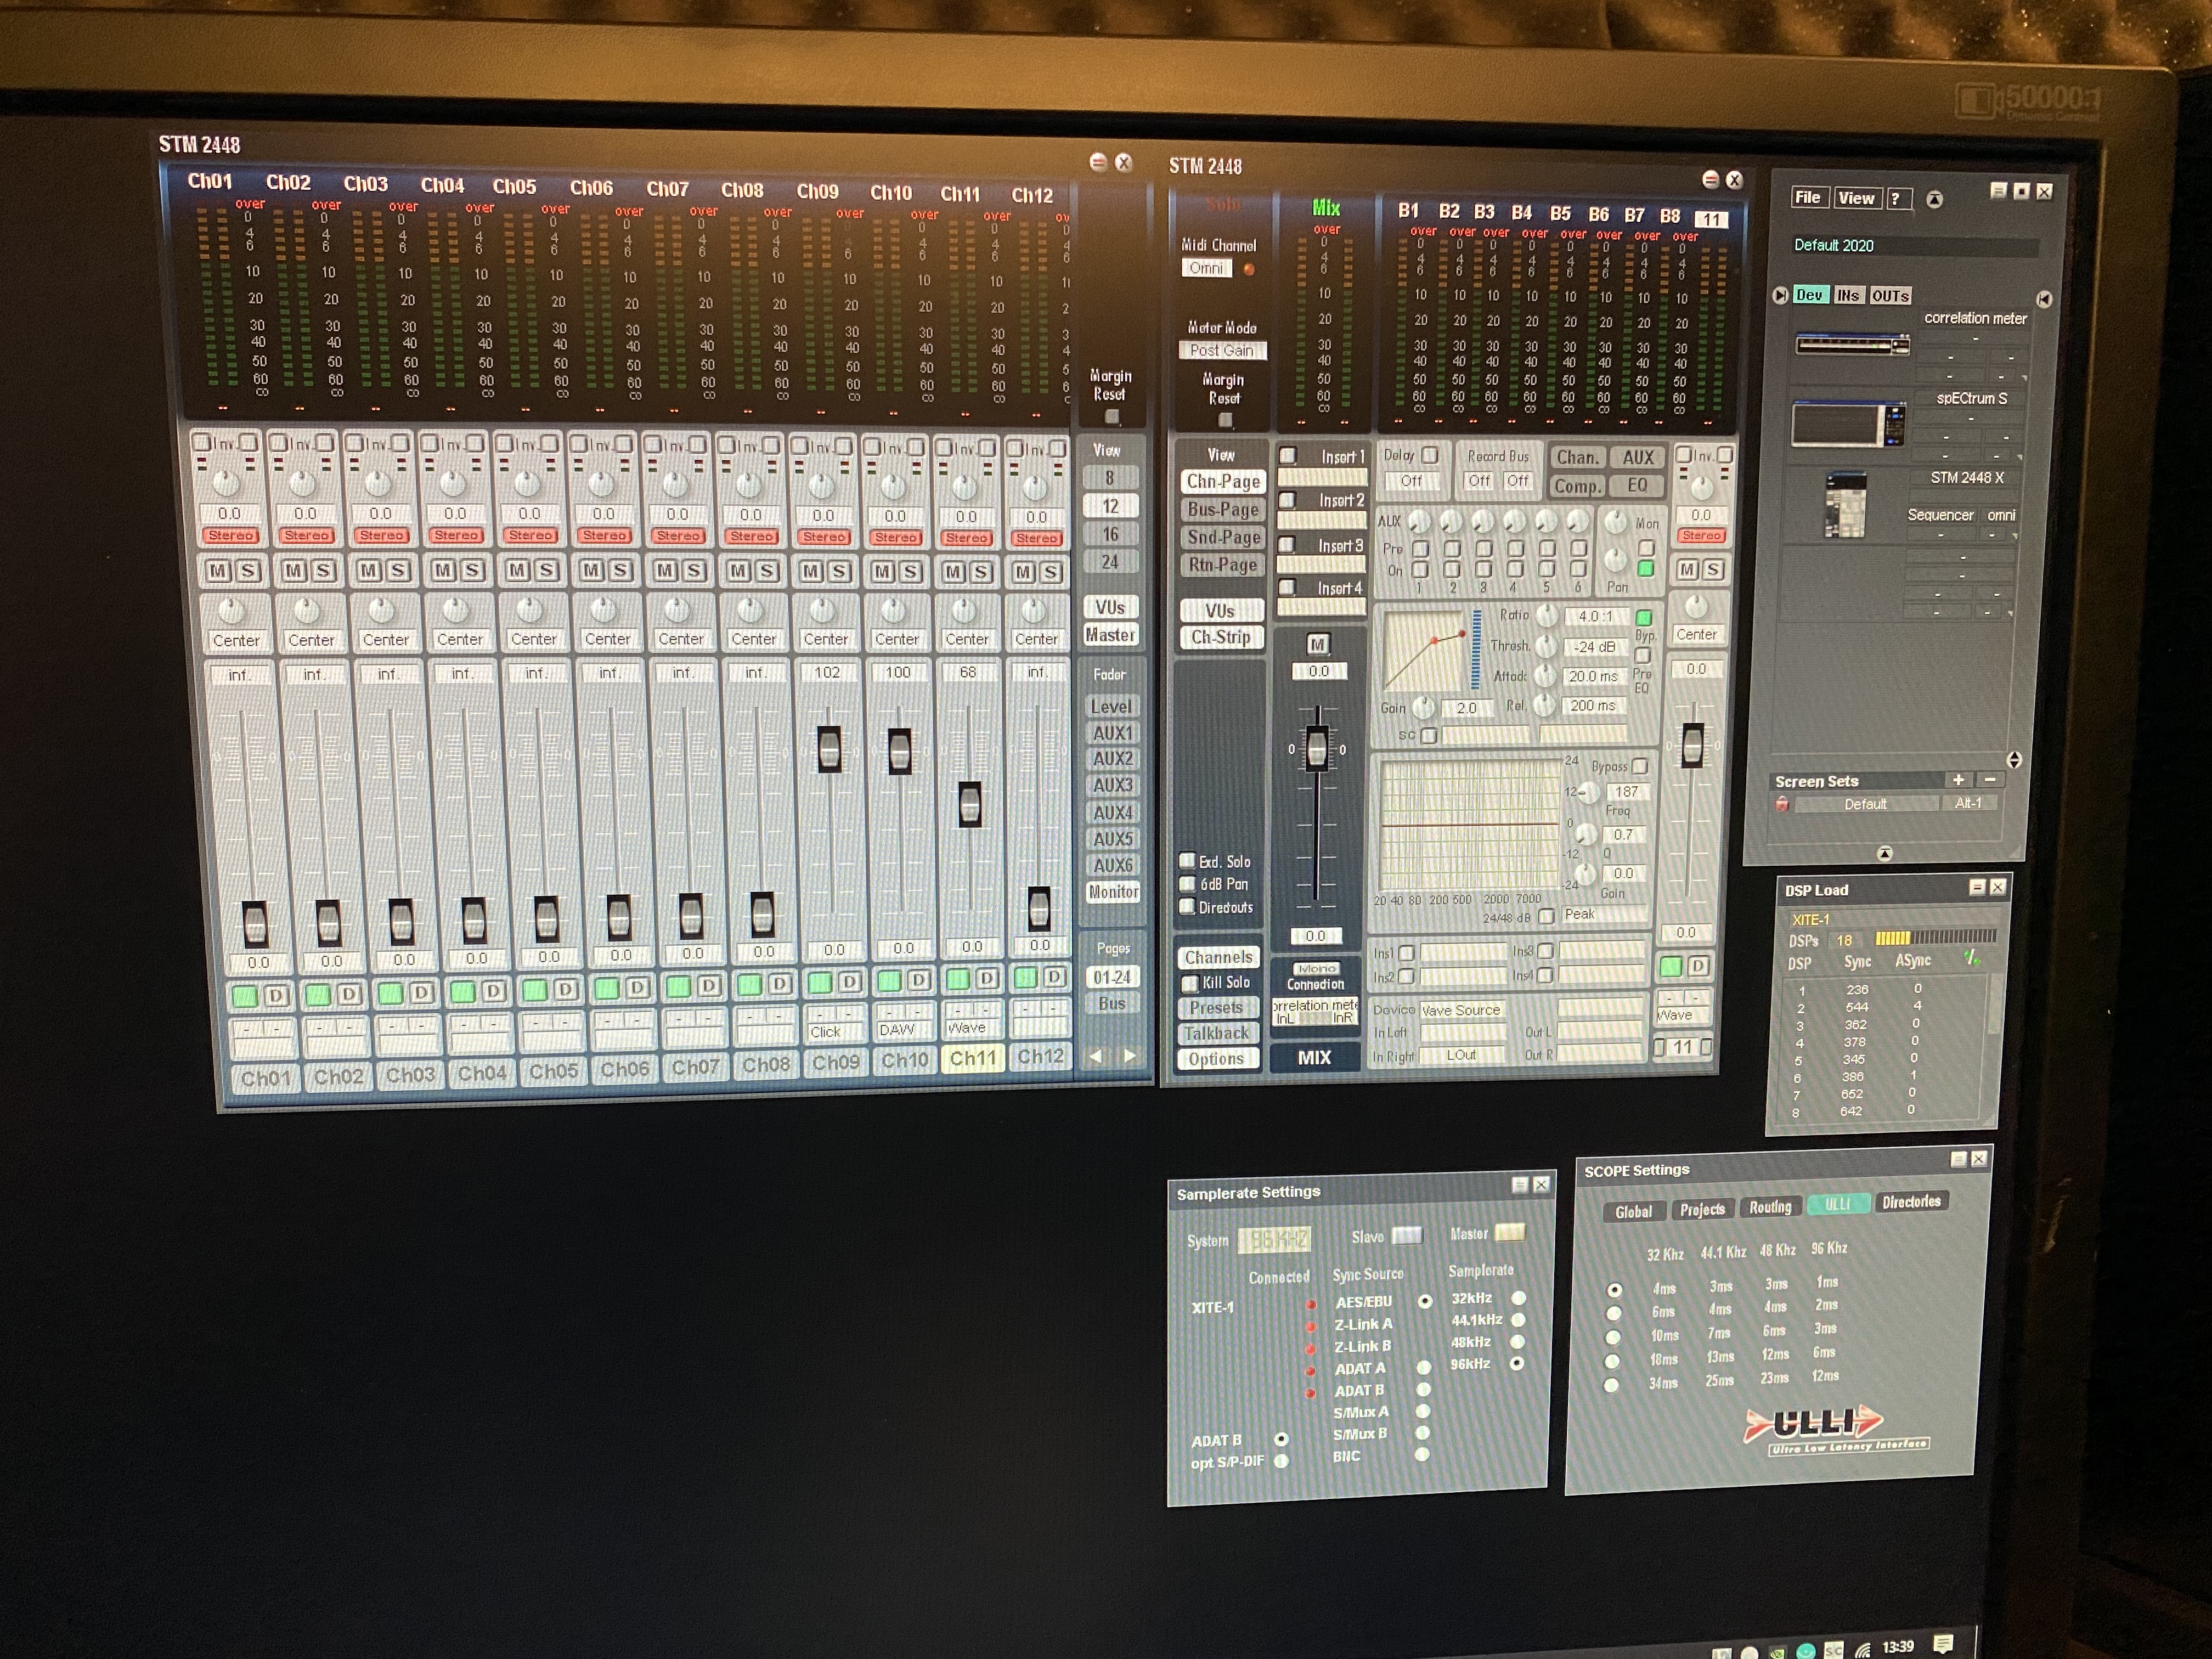This screenshot has width=2212, height=1659.
Task: Remove a screen set with minus button
Action: point(1990,780)
